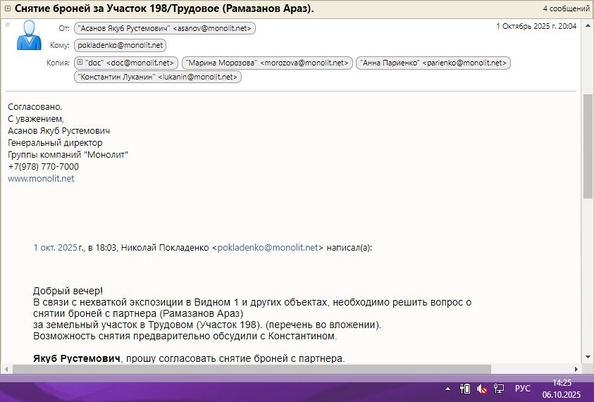Open the www.monolit.net link in the signature
The width and height of the screenshot is (594, 402).
[41, 179]
